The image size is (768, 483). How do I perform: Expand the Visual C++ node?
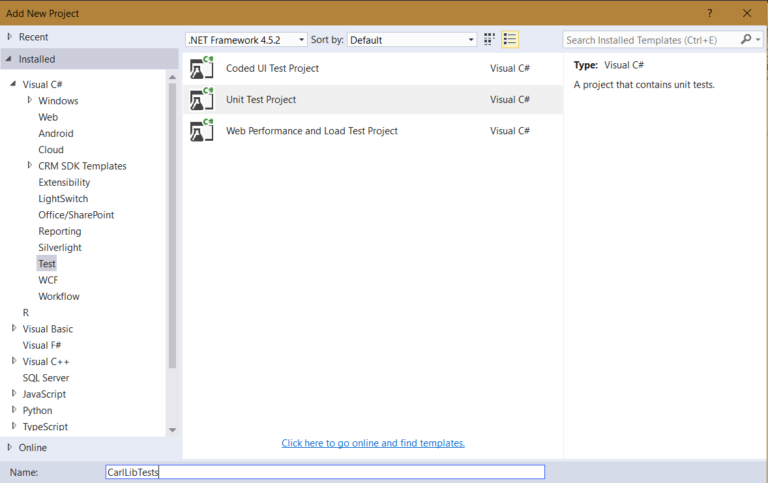14,361
